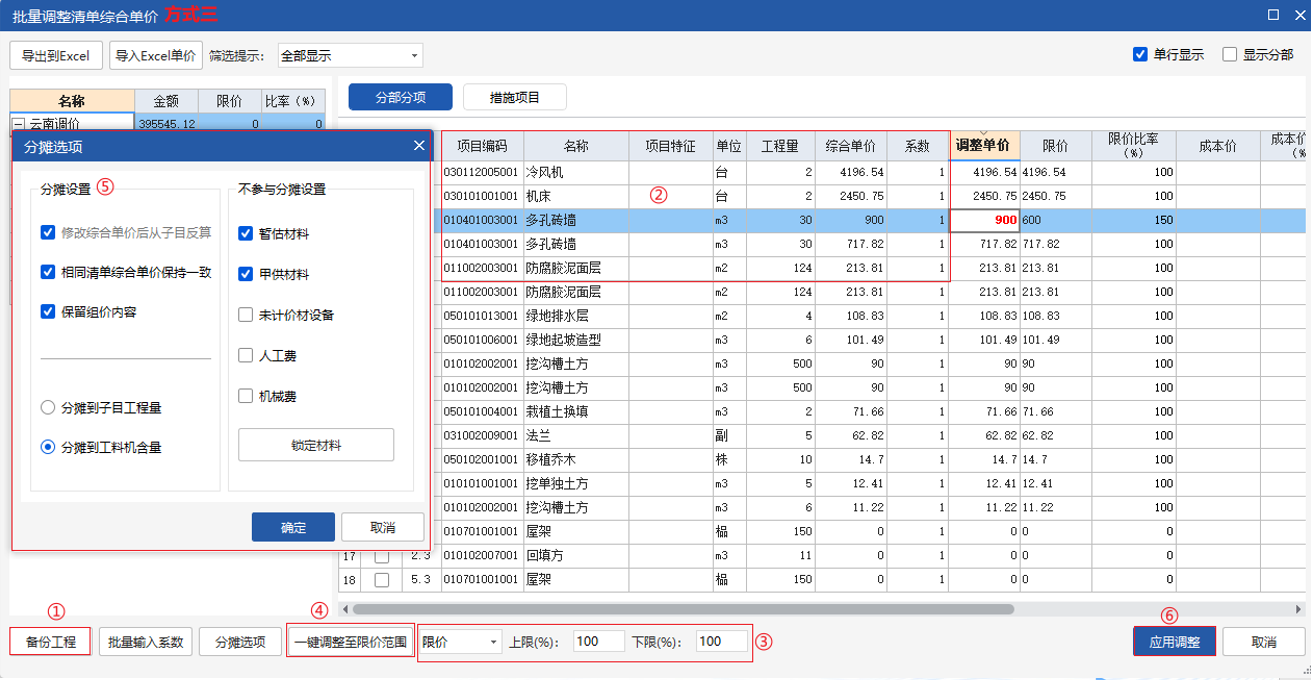Toggle 修改综合单价后从子目反算 checkbox
The image size is (1311, 680).
click(x=48, y=232)
